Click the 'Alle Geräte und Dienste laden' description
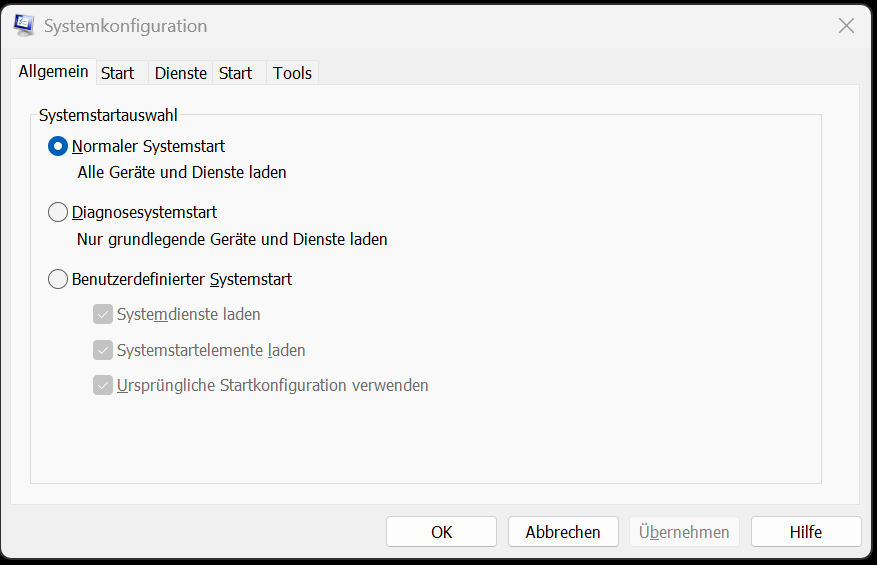 (x=182, y=172)
